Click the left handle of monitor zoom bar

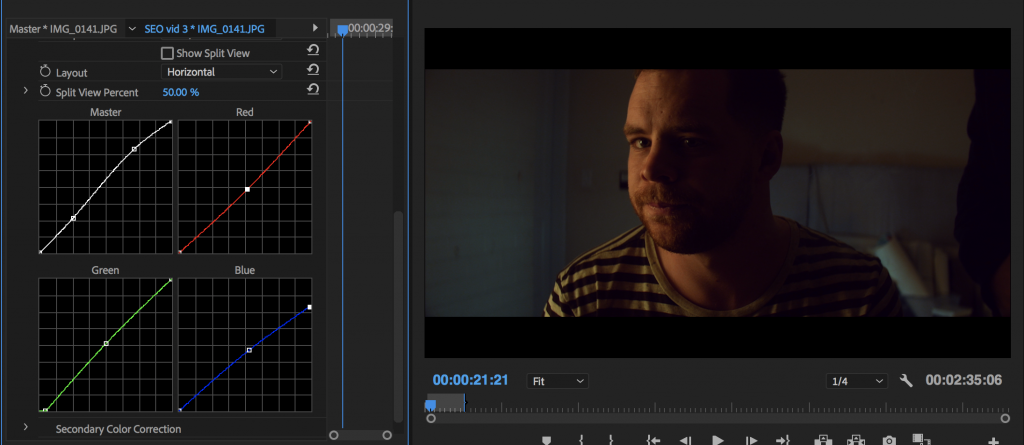tap(430, 418)
